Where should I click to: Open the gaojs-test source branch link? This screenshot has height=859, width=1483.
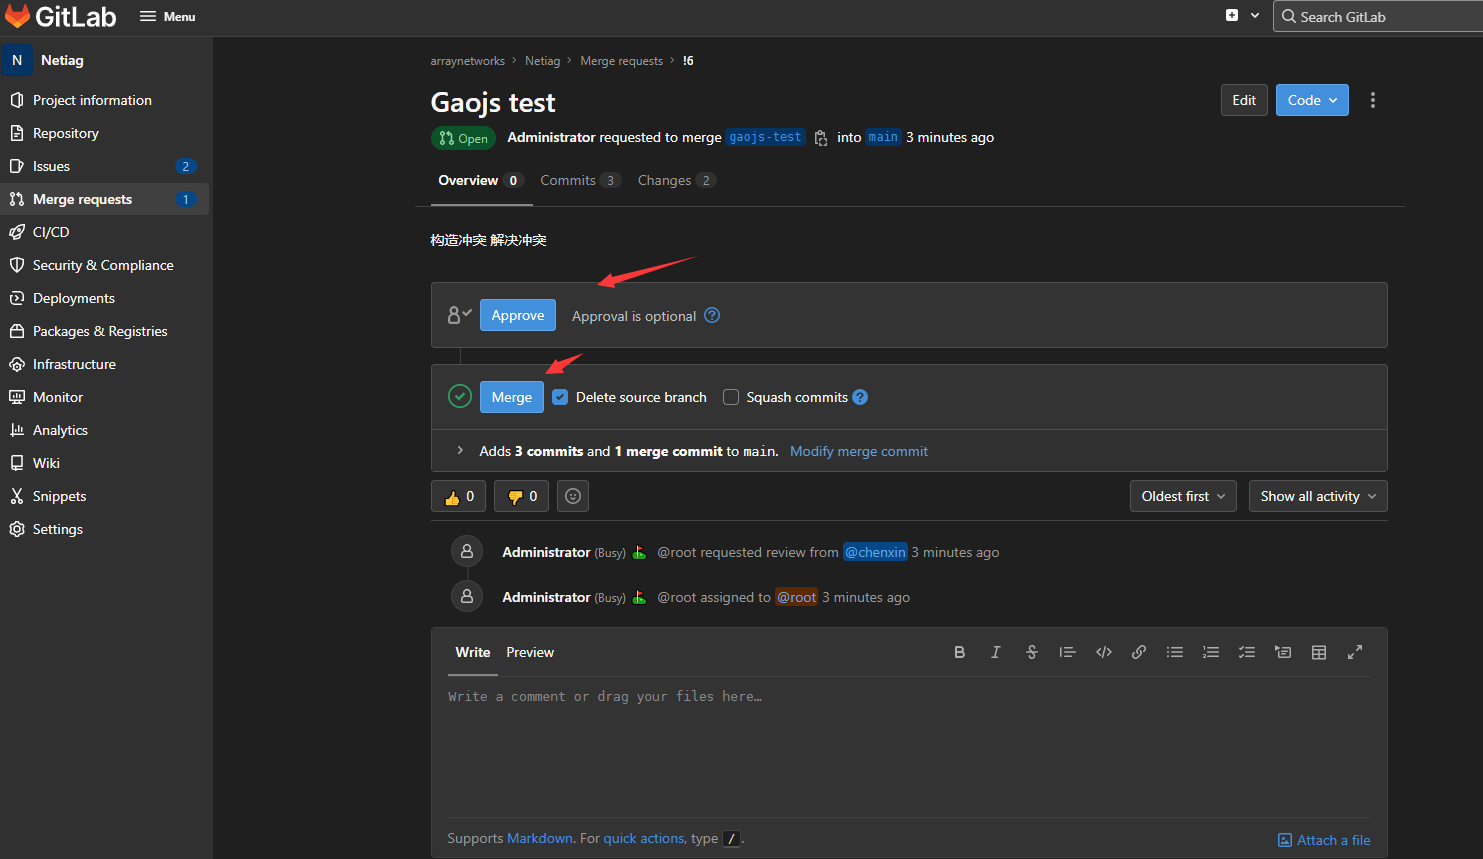pos(766,137)
